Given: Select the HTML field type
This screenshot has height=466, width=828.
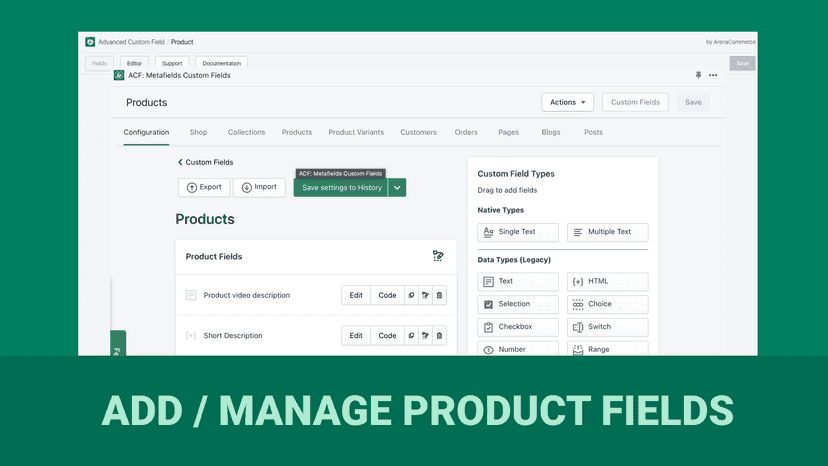Looking at the screenshot, I should [608, 282].
